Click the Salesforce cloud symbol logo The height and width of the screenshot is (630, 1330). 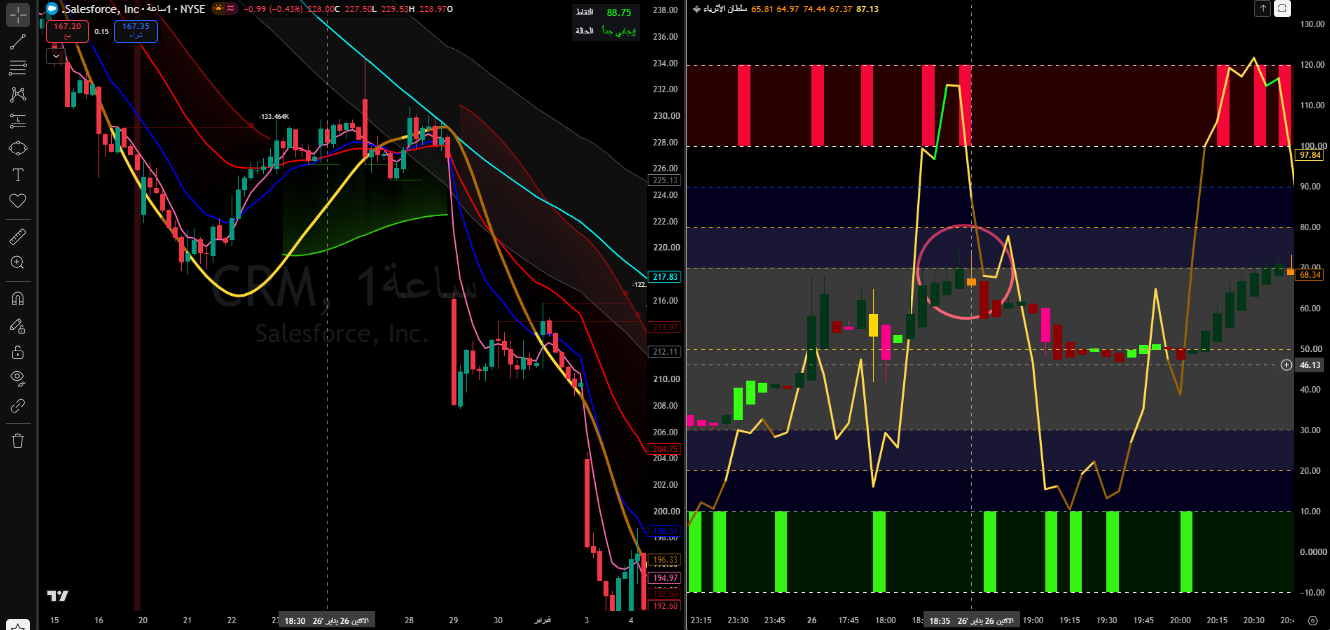click(52, 8)
